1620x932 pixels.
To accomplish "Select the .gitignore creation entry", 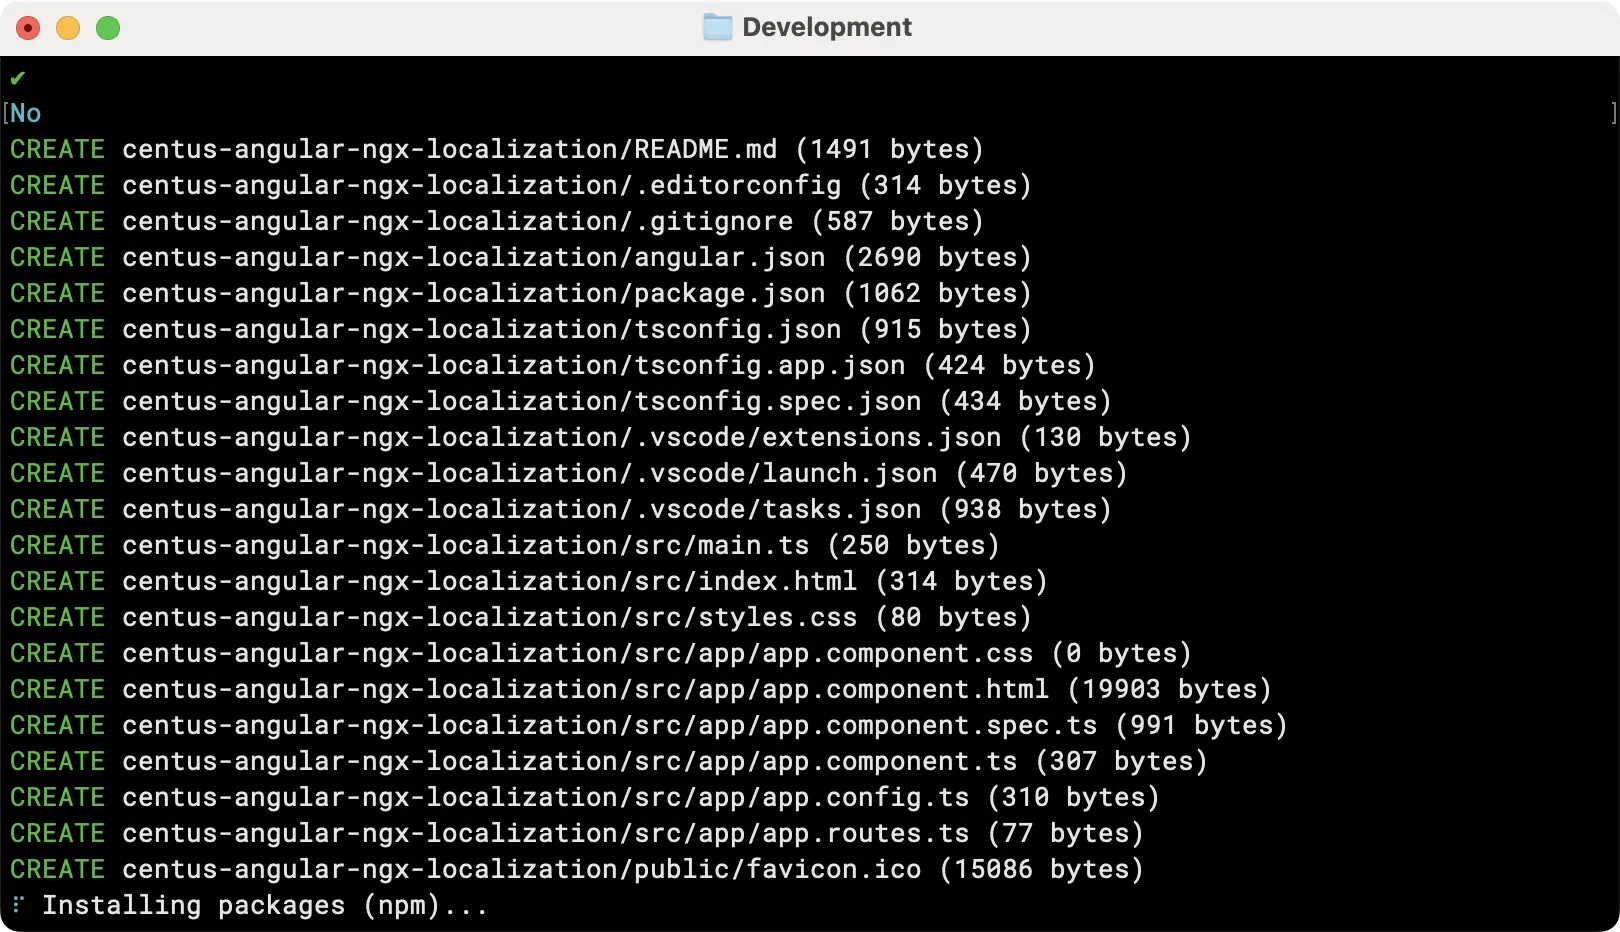I will tap(495, 221).
